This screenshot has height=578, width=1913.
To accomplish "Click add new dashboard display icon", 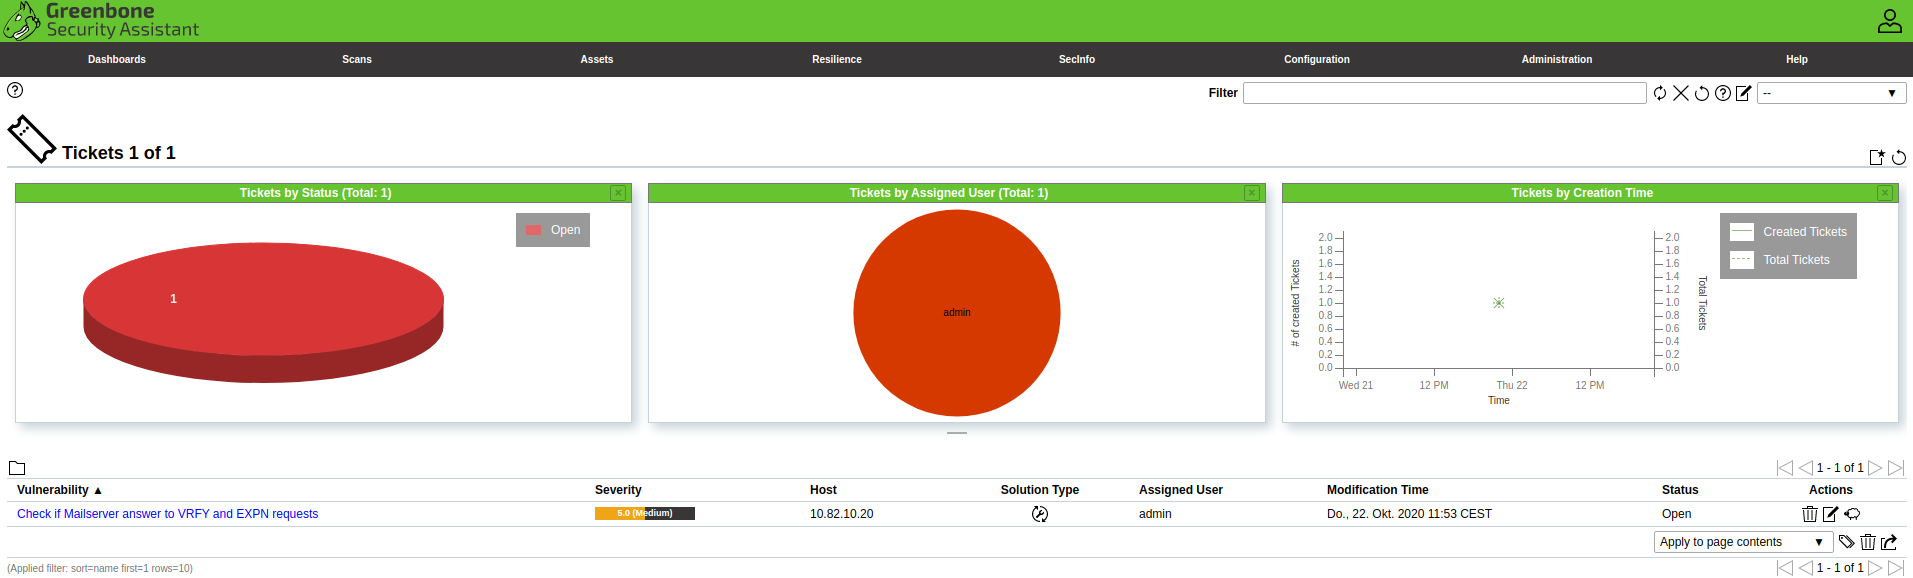I will (1877, 157).
